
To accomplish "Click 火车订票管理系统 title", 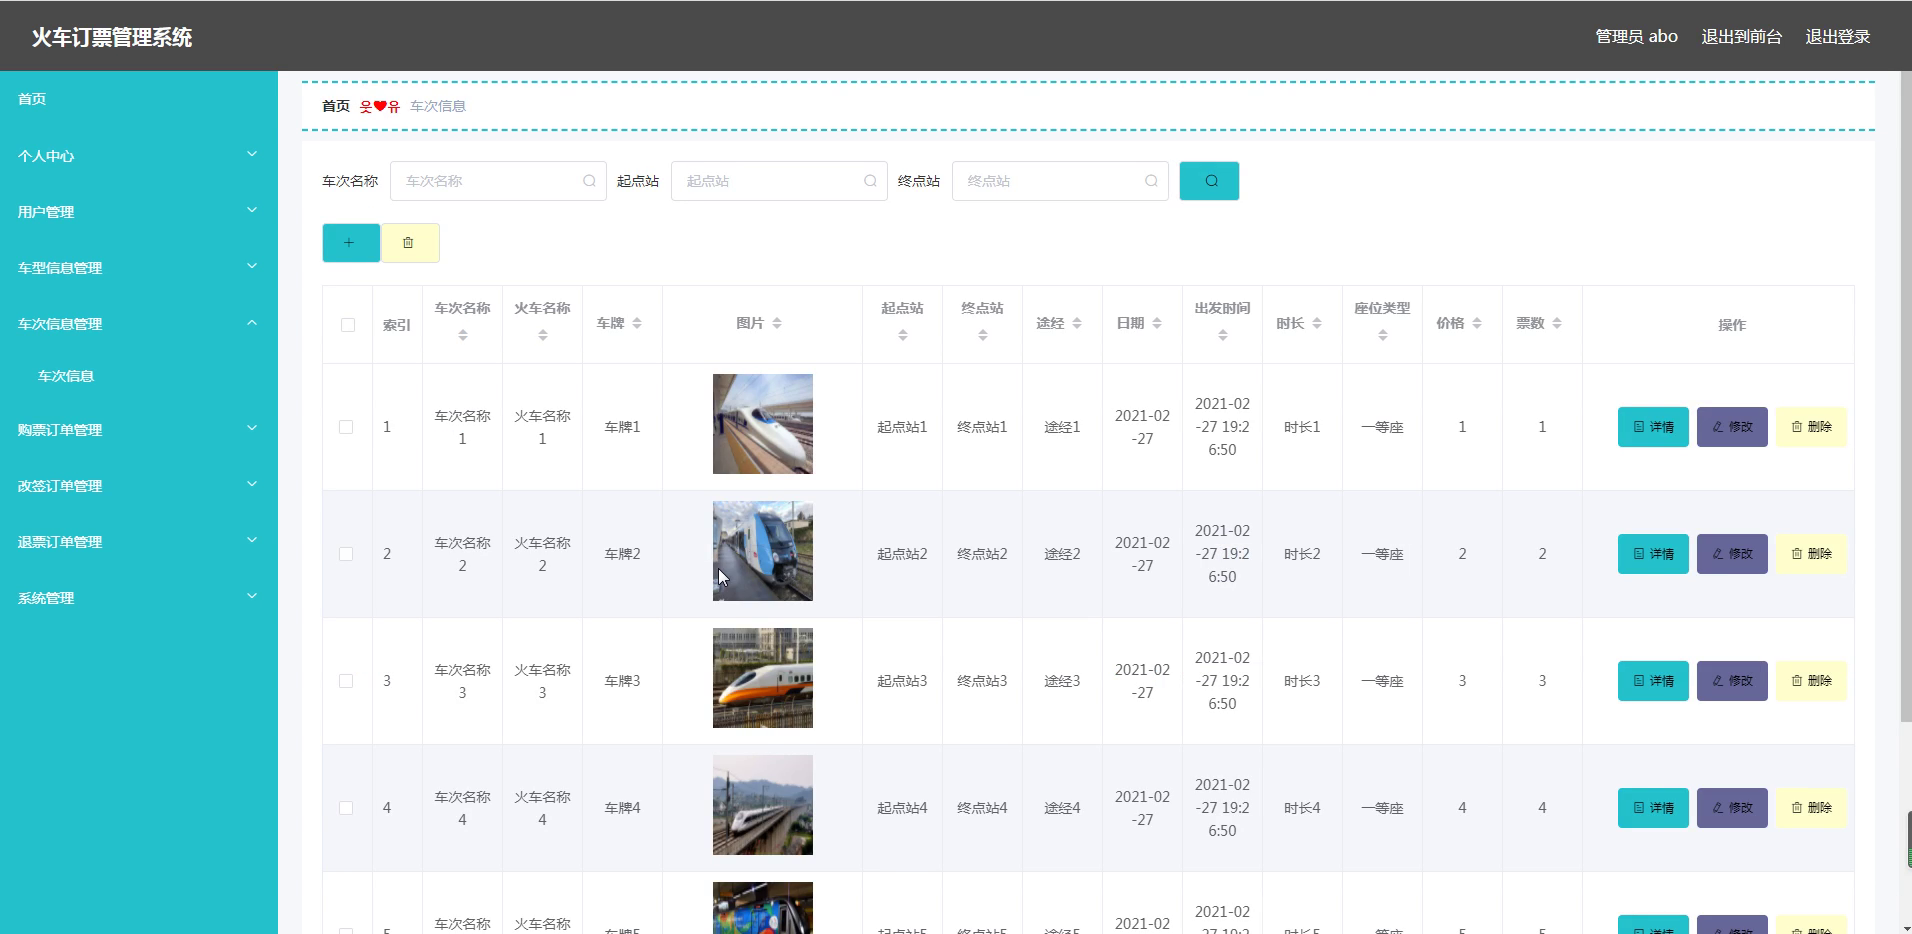I will pos(112,37).
